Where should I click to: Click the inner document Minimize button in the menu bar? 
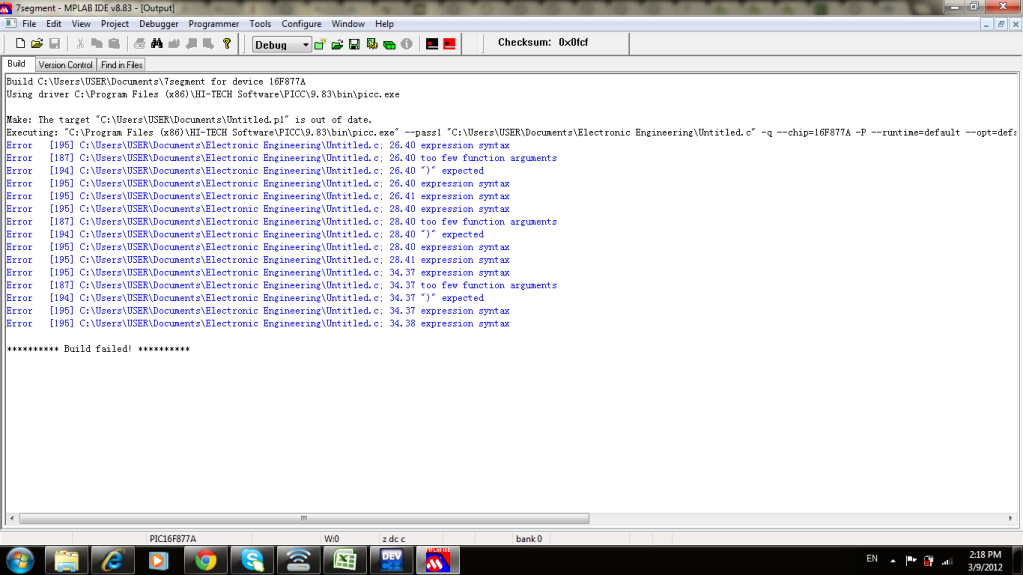[x=986, y=24]
